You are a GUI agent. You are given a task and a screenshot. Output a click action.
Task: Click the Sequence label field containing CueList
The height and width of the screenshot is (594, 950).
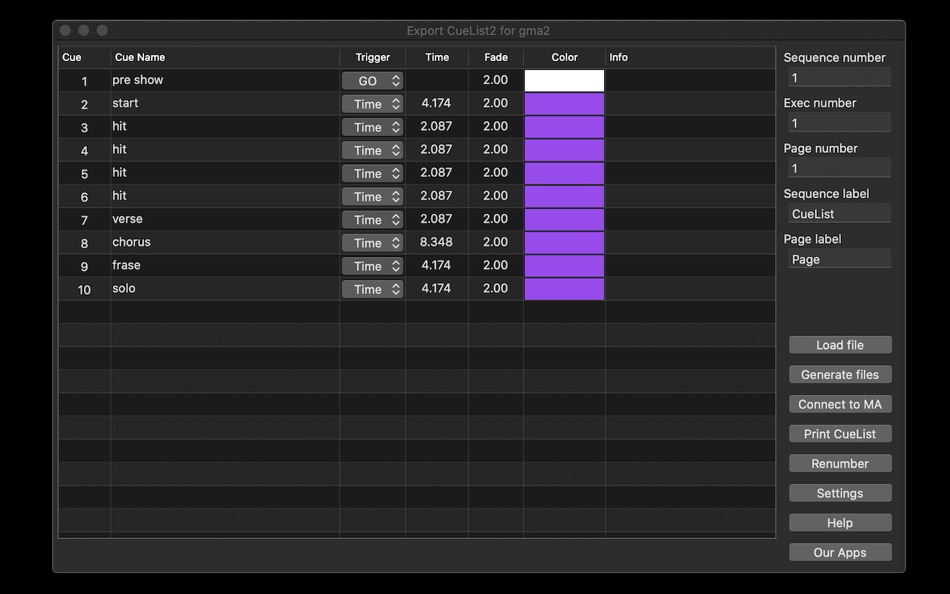[x=839, y=214]
